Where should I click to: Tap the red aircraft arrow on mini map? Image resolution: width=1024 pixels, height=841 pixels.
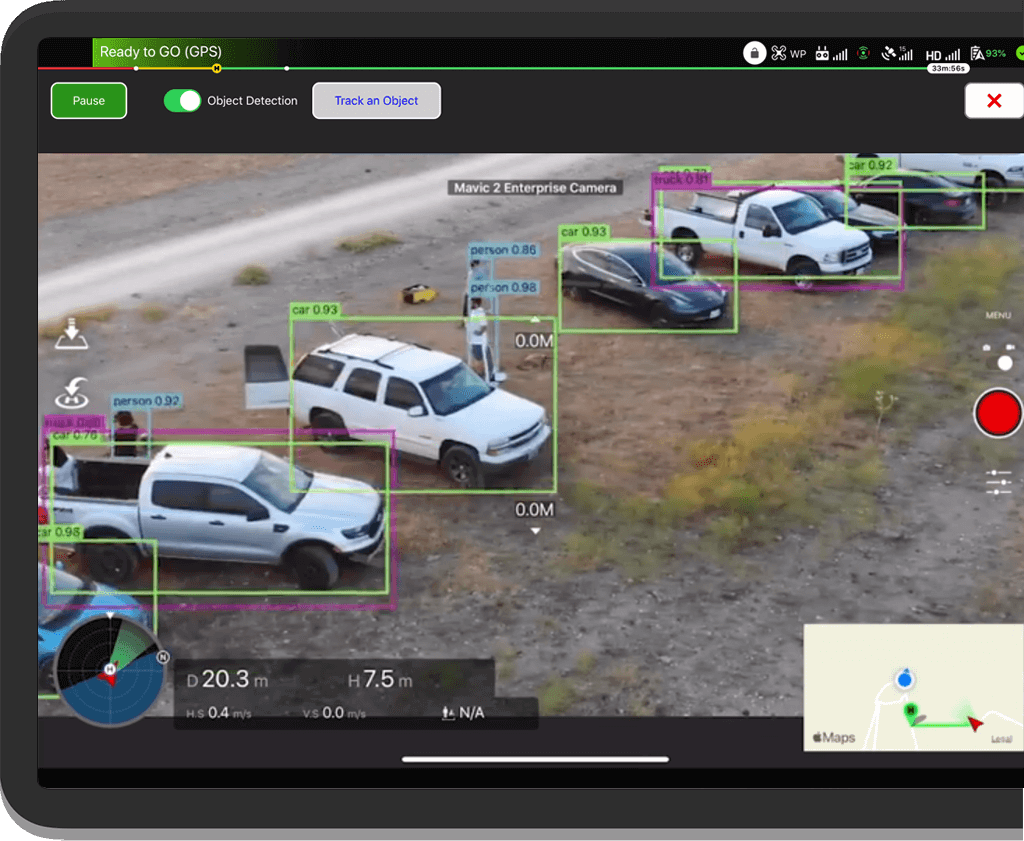coord(975,723)
